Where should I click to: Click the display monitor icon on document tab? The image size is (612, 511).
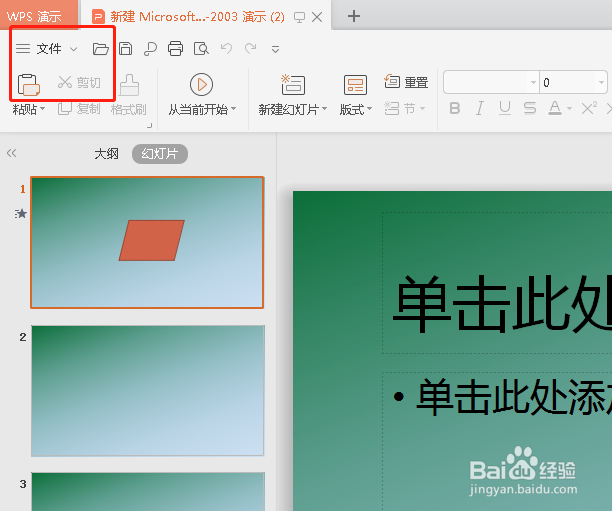(x=299, y=17)
